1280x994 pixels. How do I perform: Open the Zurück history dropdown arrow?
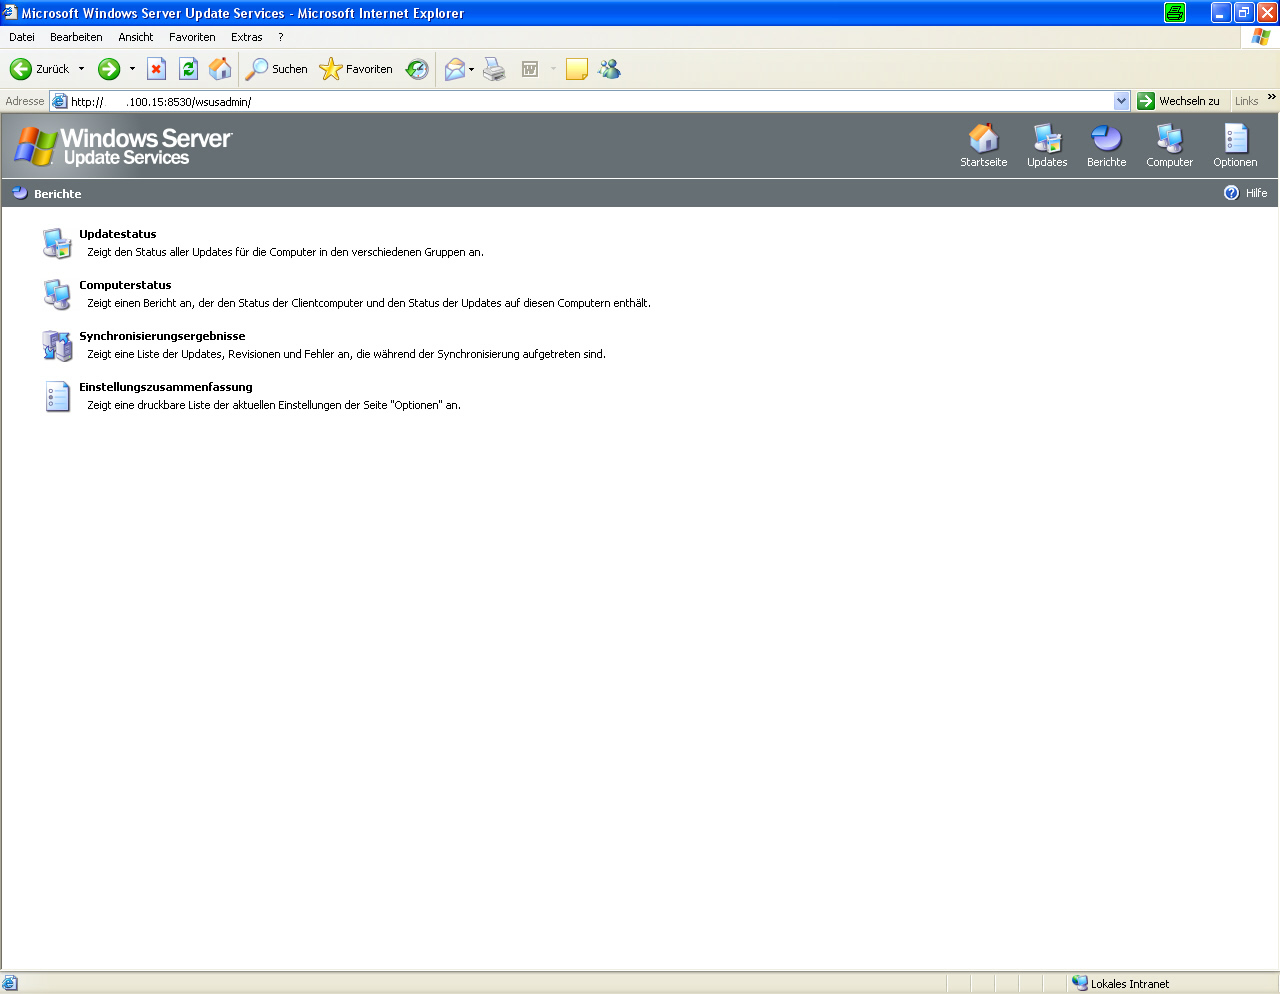[82, 69]
